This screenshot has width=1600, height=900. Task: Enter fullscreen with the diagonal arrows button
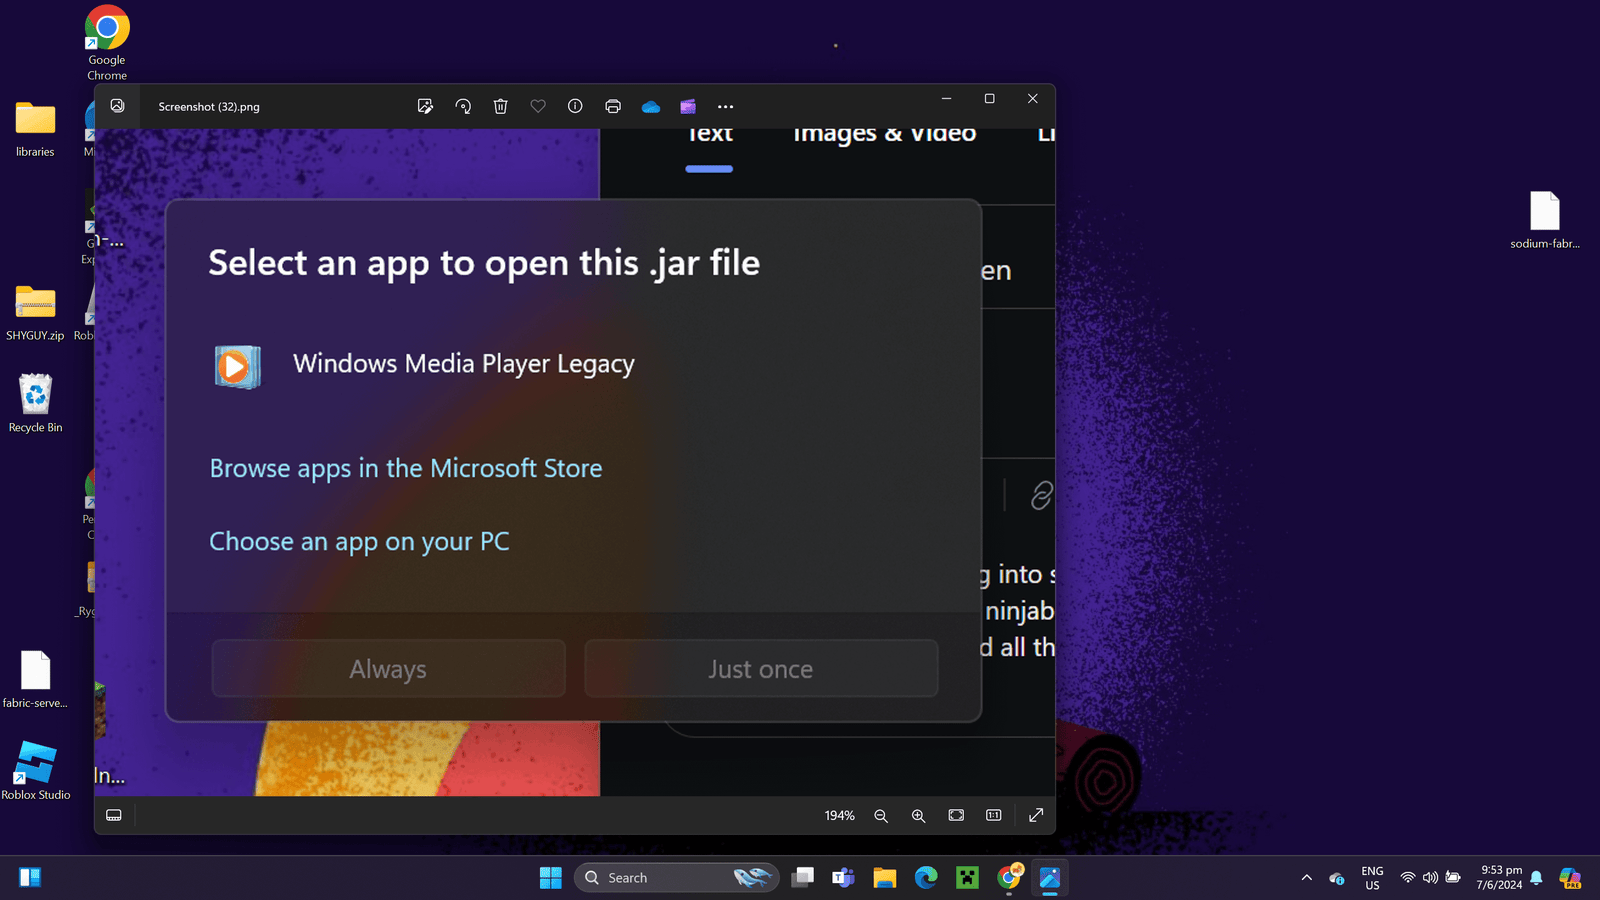(1036, 816)
